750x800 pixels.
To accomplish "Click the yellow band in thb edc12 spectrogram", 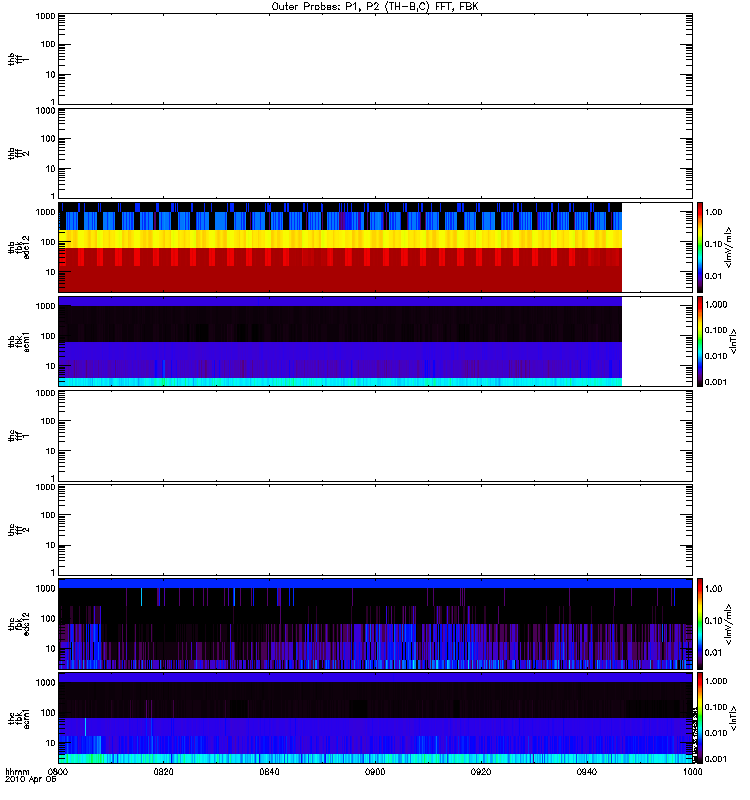I will [x=340, y=239].
